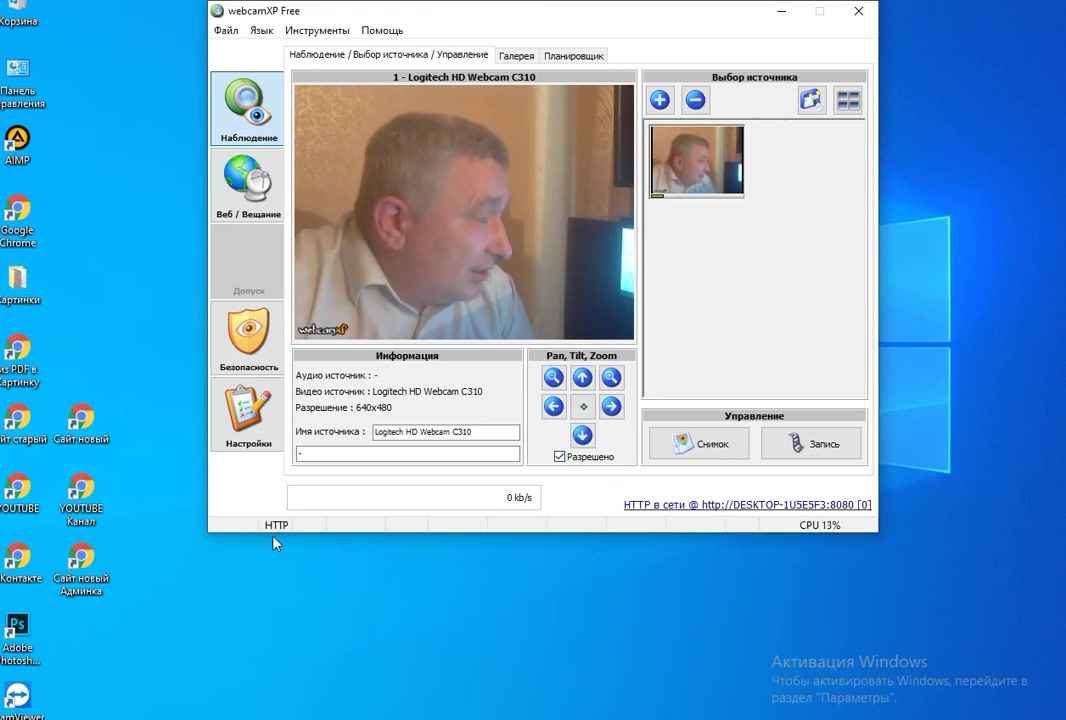Open the Картинки desktop folder
This screenshot has width=1066, height=720.
(x=18, y=285)
